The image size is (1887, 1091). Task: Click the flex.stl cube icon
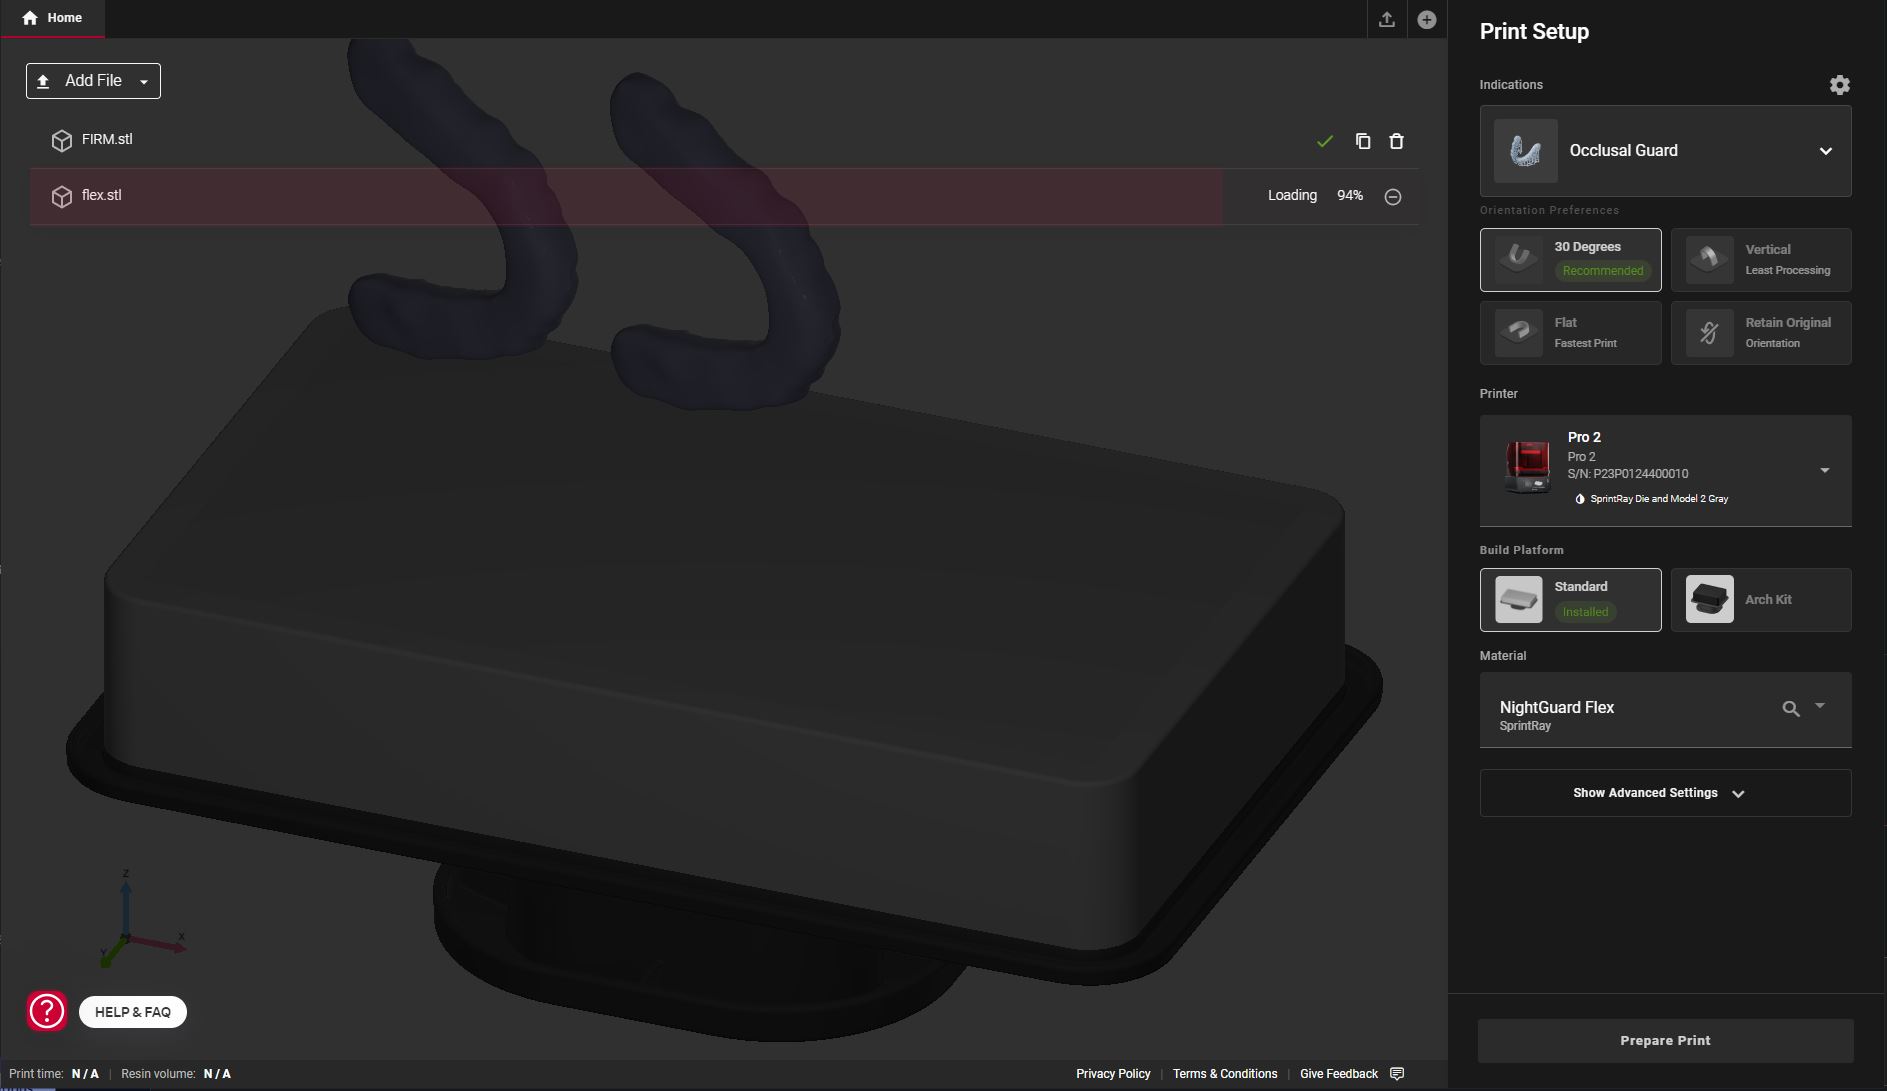(61, 197)
